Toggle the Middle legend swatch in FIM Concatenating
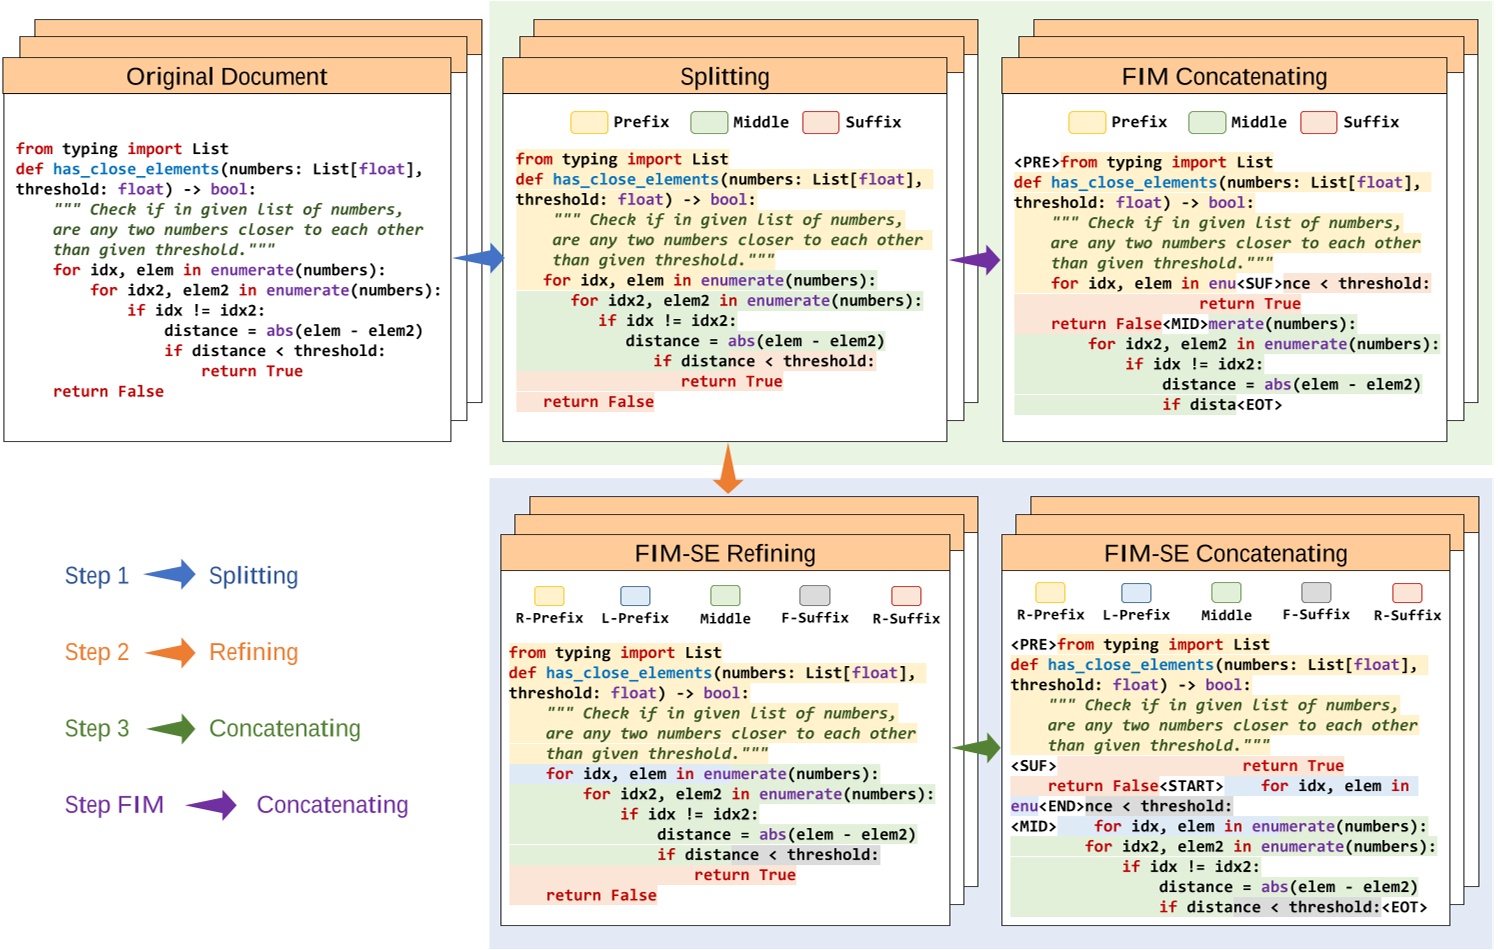Image resolution: width=1498 pixels, height=950 pixels. 1205,121
